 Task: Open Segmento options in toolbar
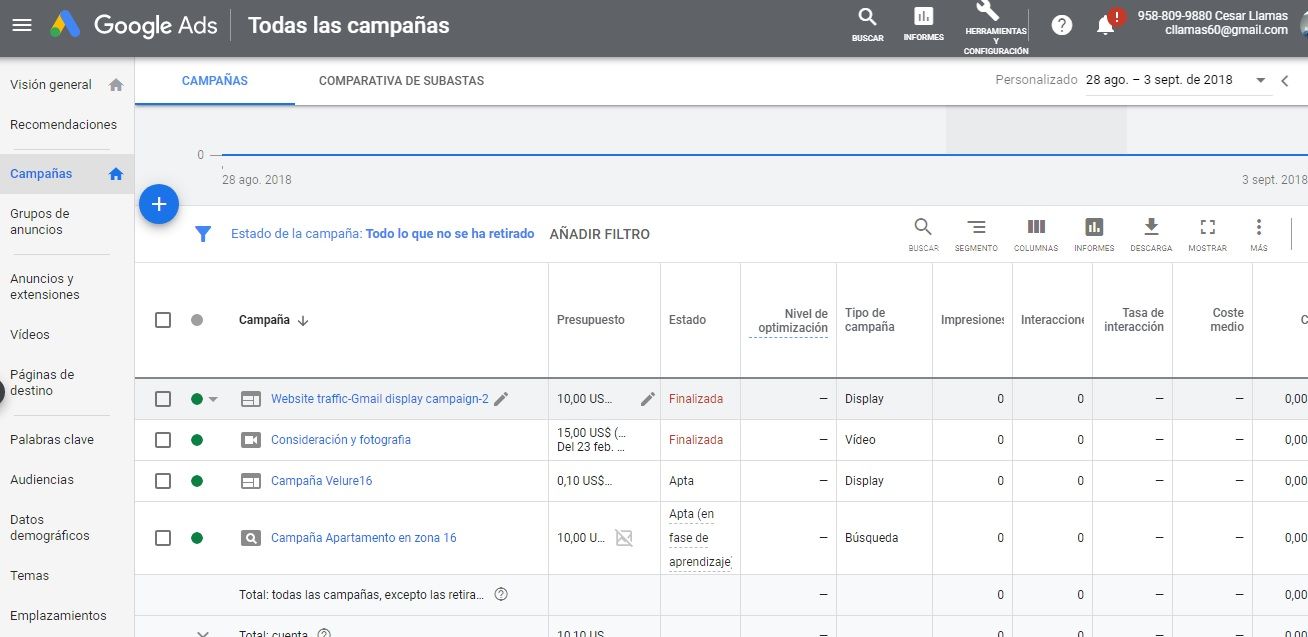coord(976,228)
